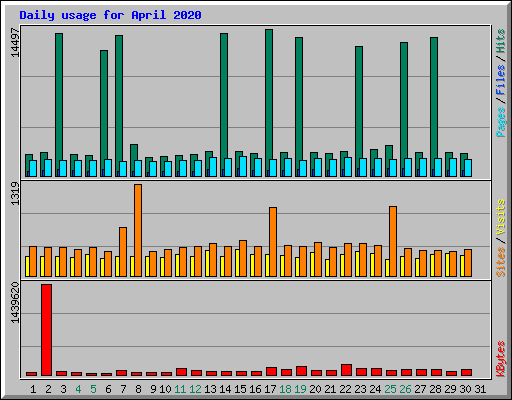Click day label 31 on the x-axis

pyautogui.click(x=480, y=389)
